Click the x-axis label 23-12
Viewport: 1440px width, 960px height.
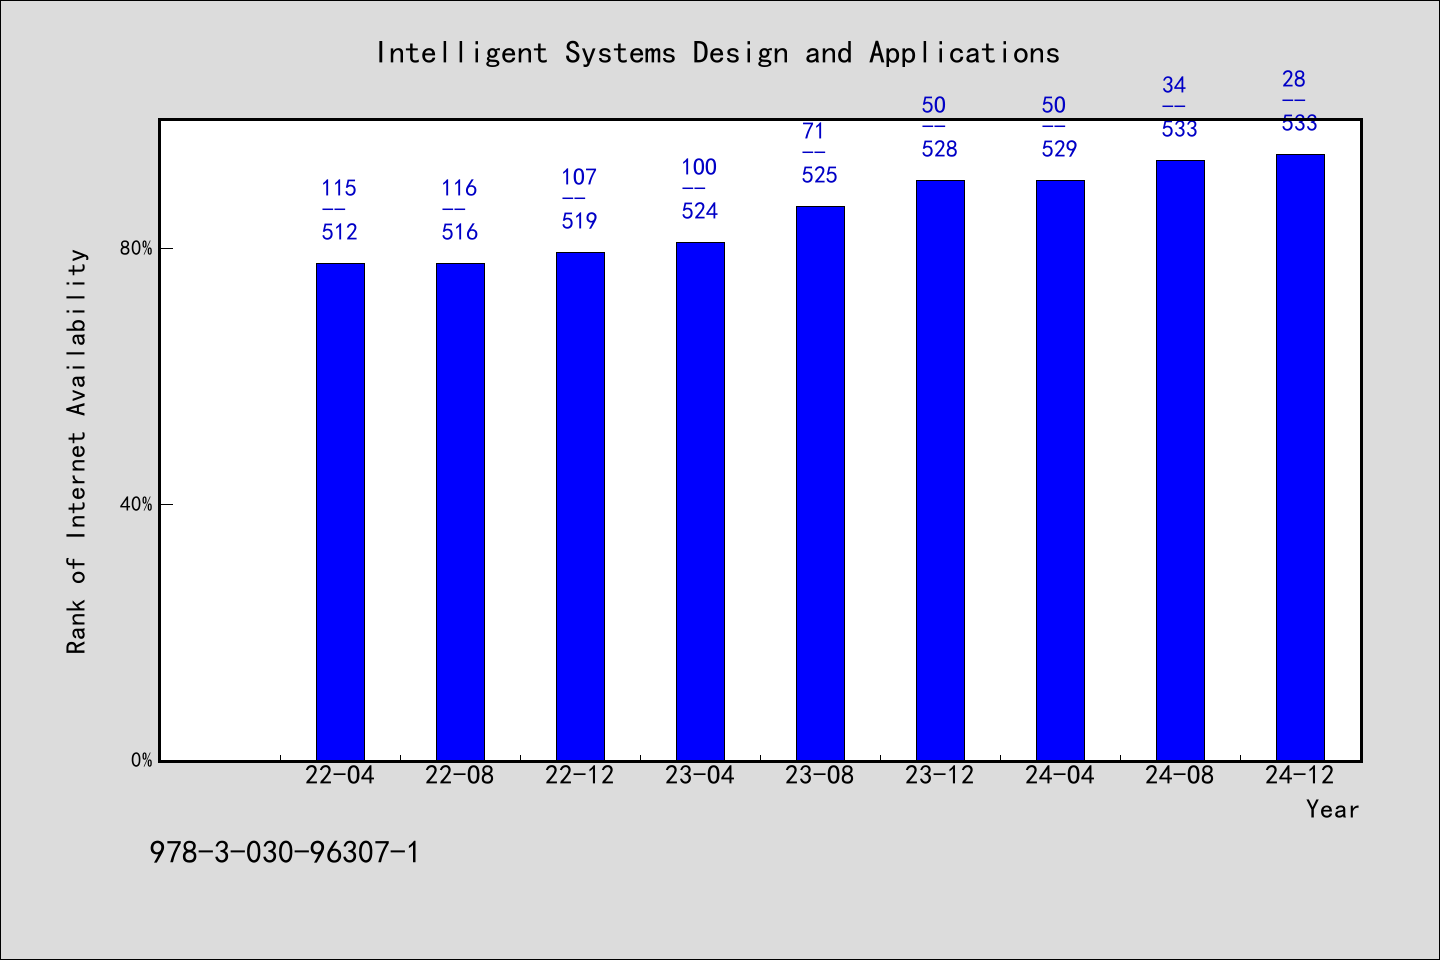pos(940,775)
